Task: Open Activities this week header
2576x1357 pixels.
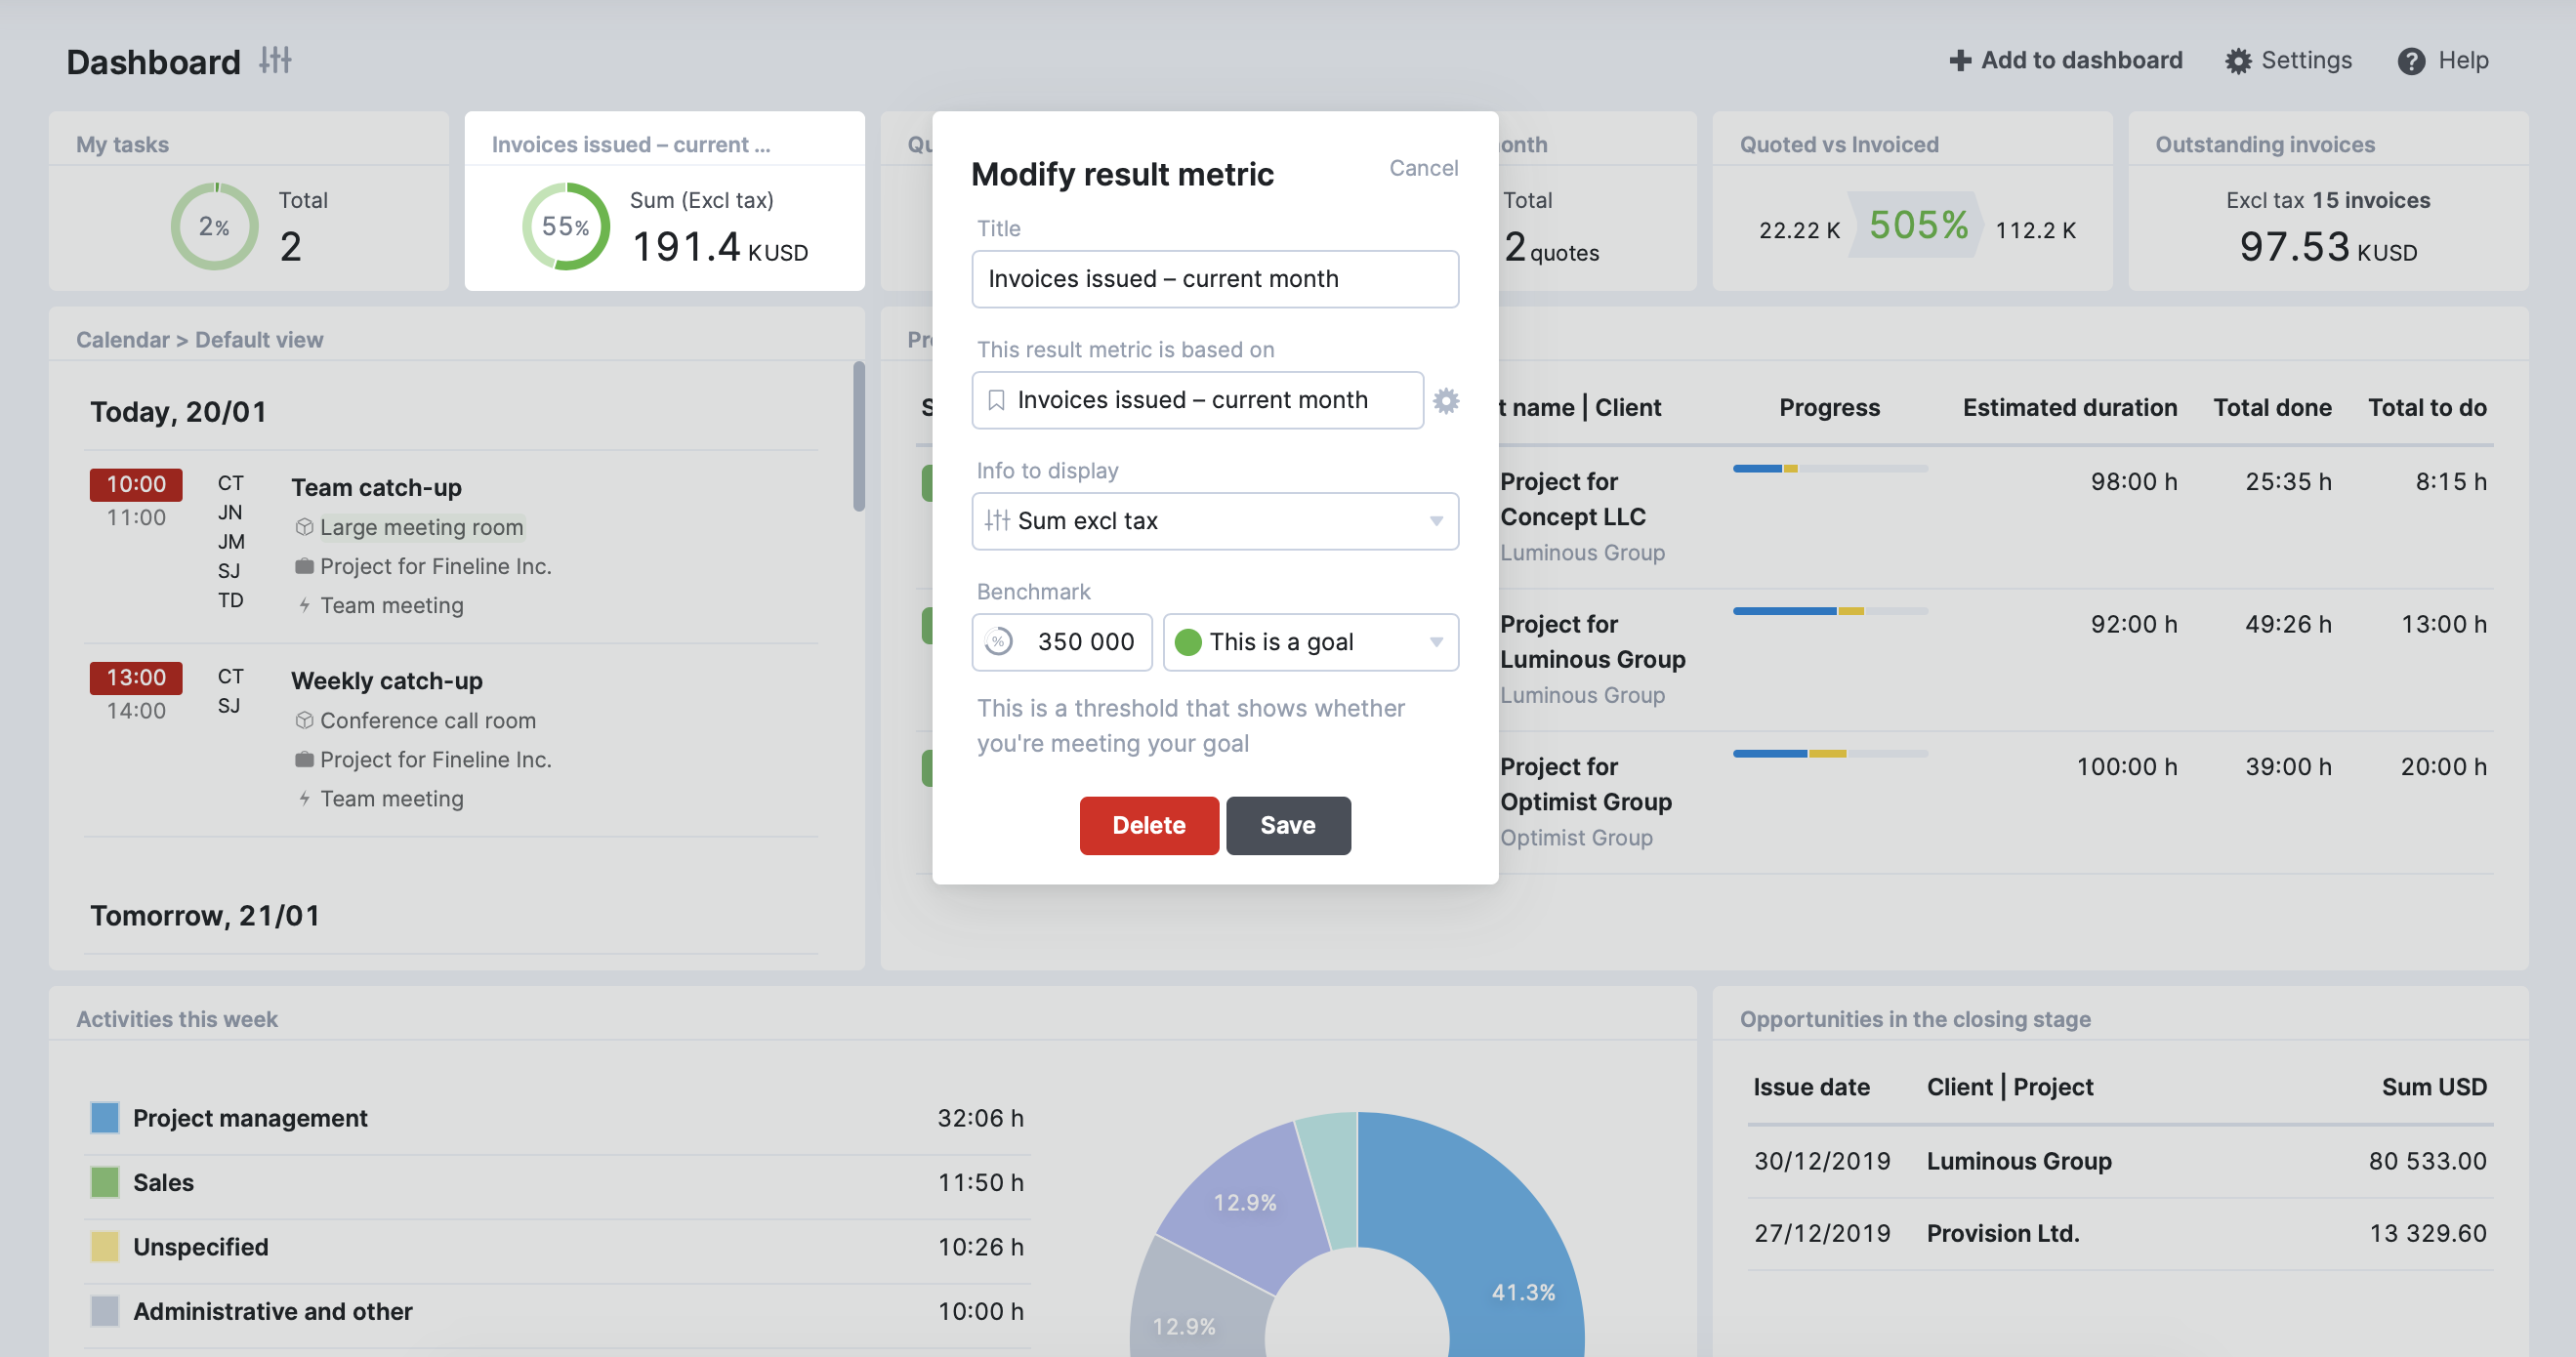Action: [x=177, y=1020]
